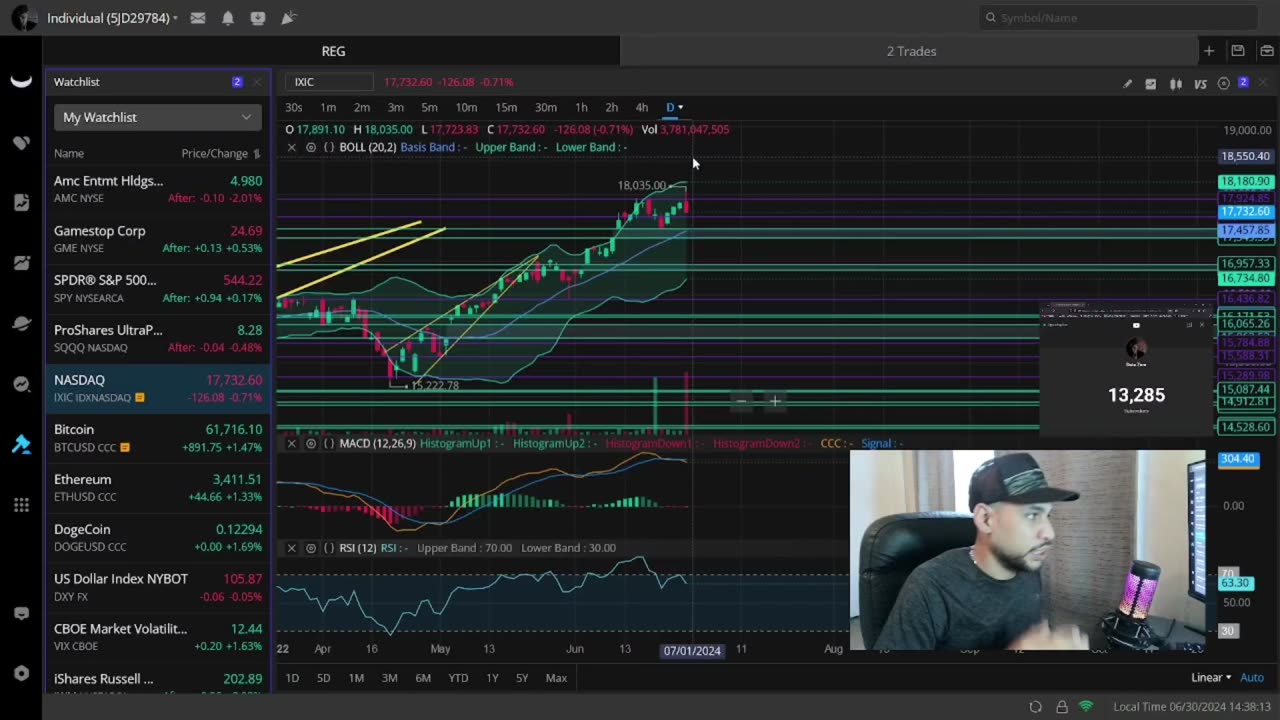Screen dimensions: 1280x720
Task: Toggle visibility of RSI indicator eye
Action: pos(311,548)
